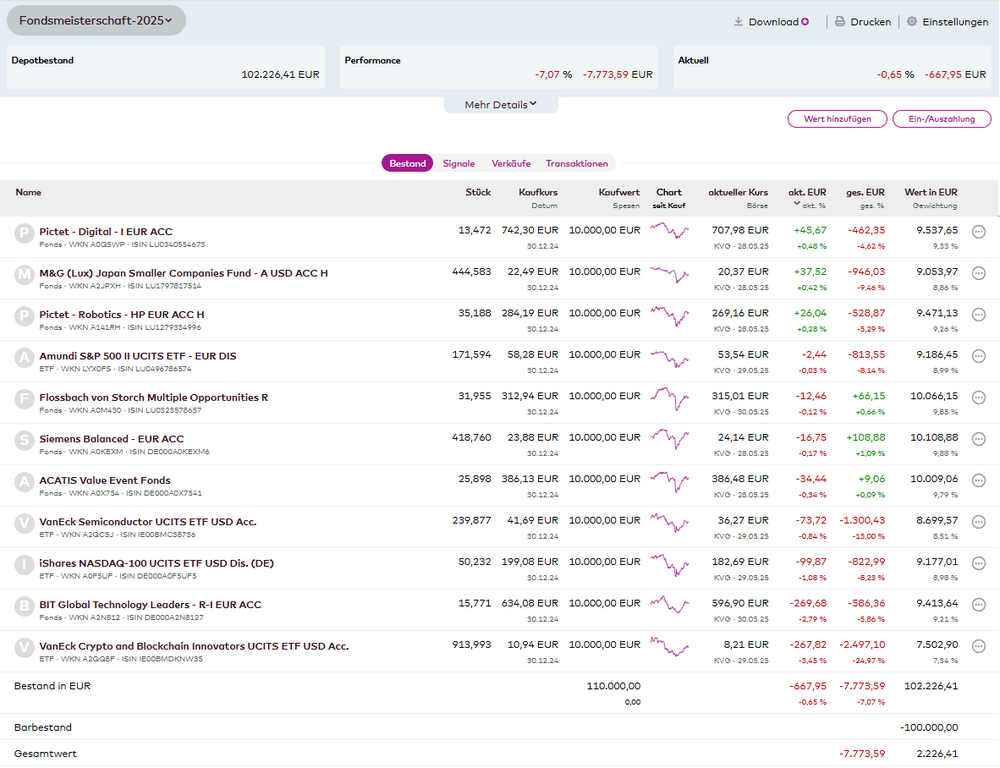The image size is (1000, 768).
Task: Open options menu for Pictet - Digital row
Action: pos(978,232)
